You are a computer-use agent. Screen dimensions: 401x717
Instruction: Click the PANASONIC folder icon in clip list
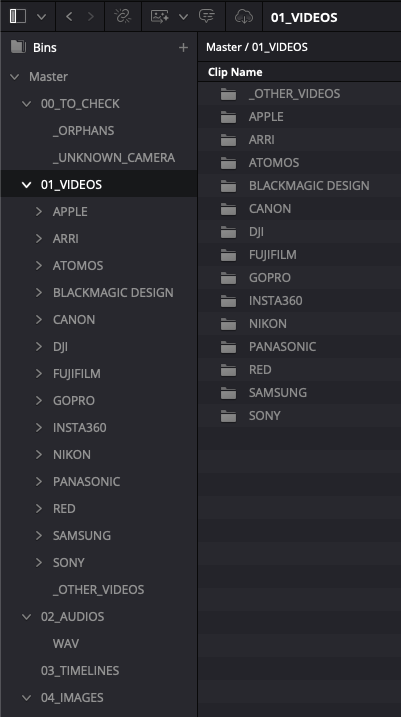point(229,347)
